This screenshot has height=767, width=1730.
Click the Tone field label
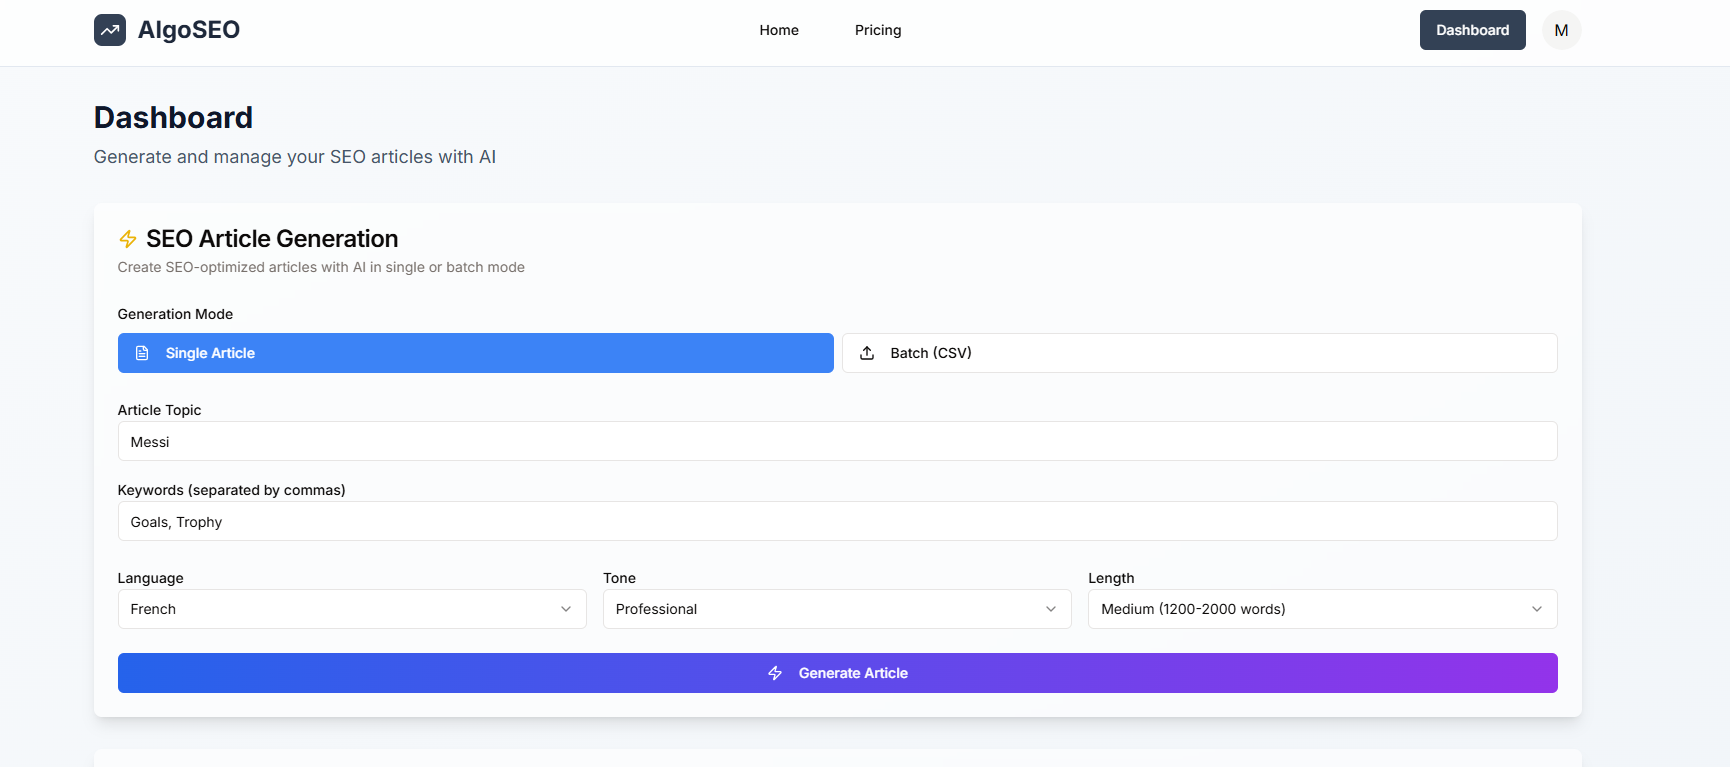pyautogui.click(x=619, y=578)
